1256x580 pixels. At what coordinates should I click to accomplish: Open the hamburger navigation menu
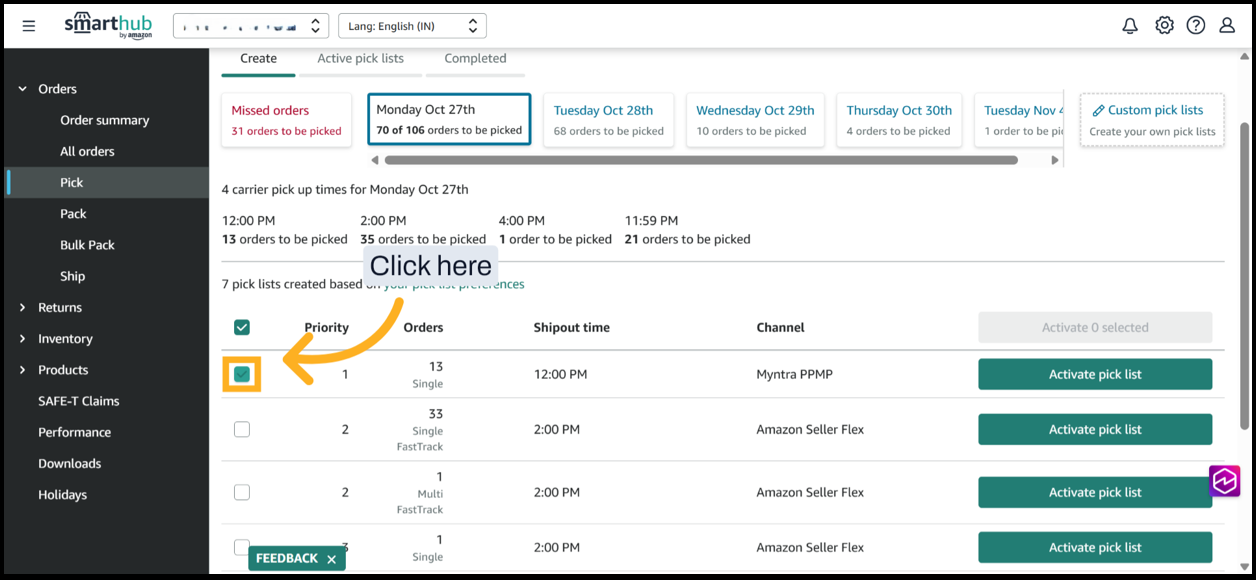pos(29,26)
